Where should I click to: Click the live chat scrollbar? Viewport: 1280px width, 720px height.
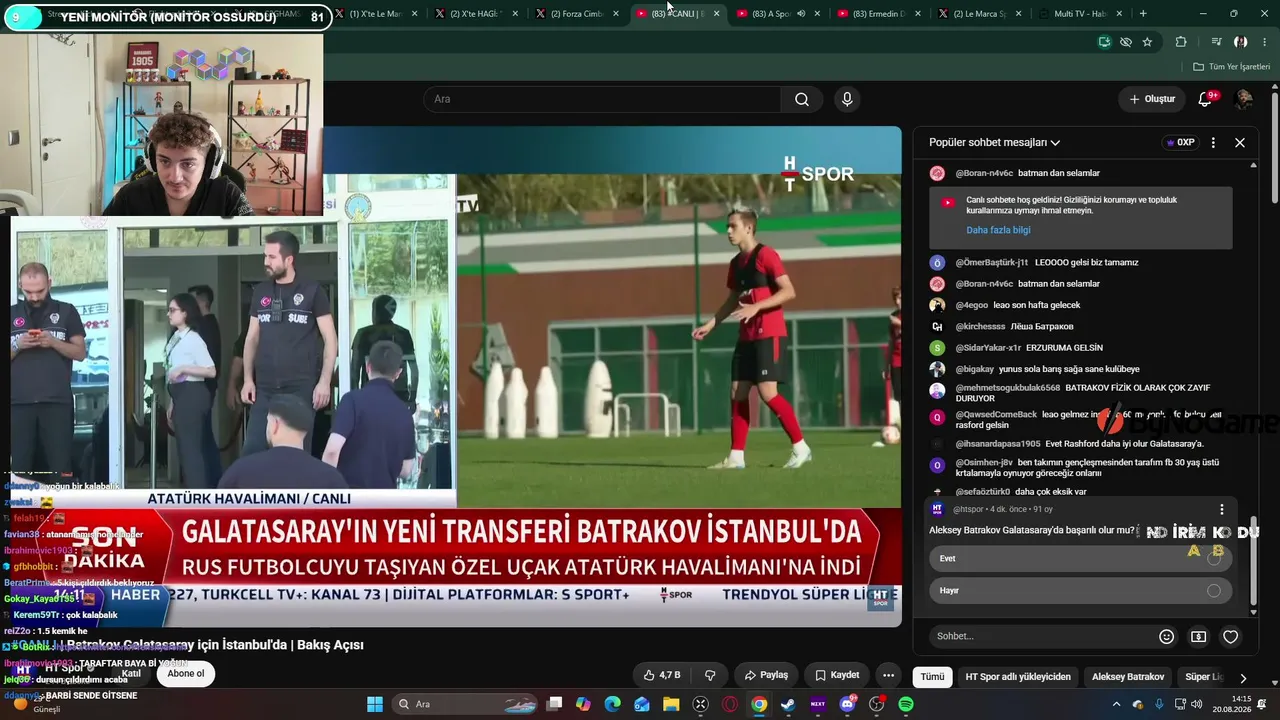pyautogui.click(x=1254, y=560)
